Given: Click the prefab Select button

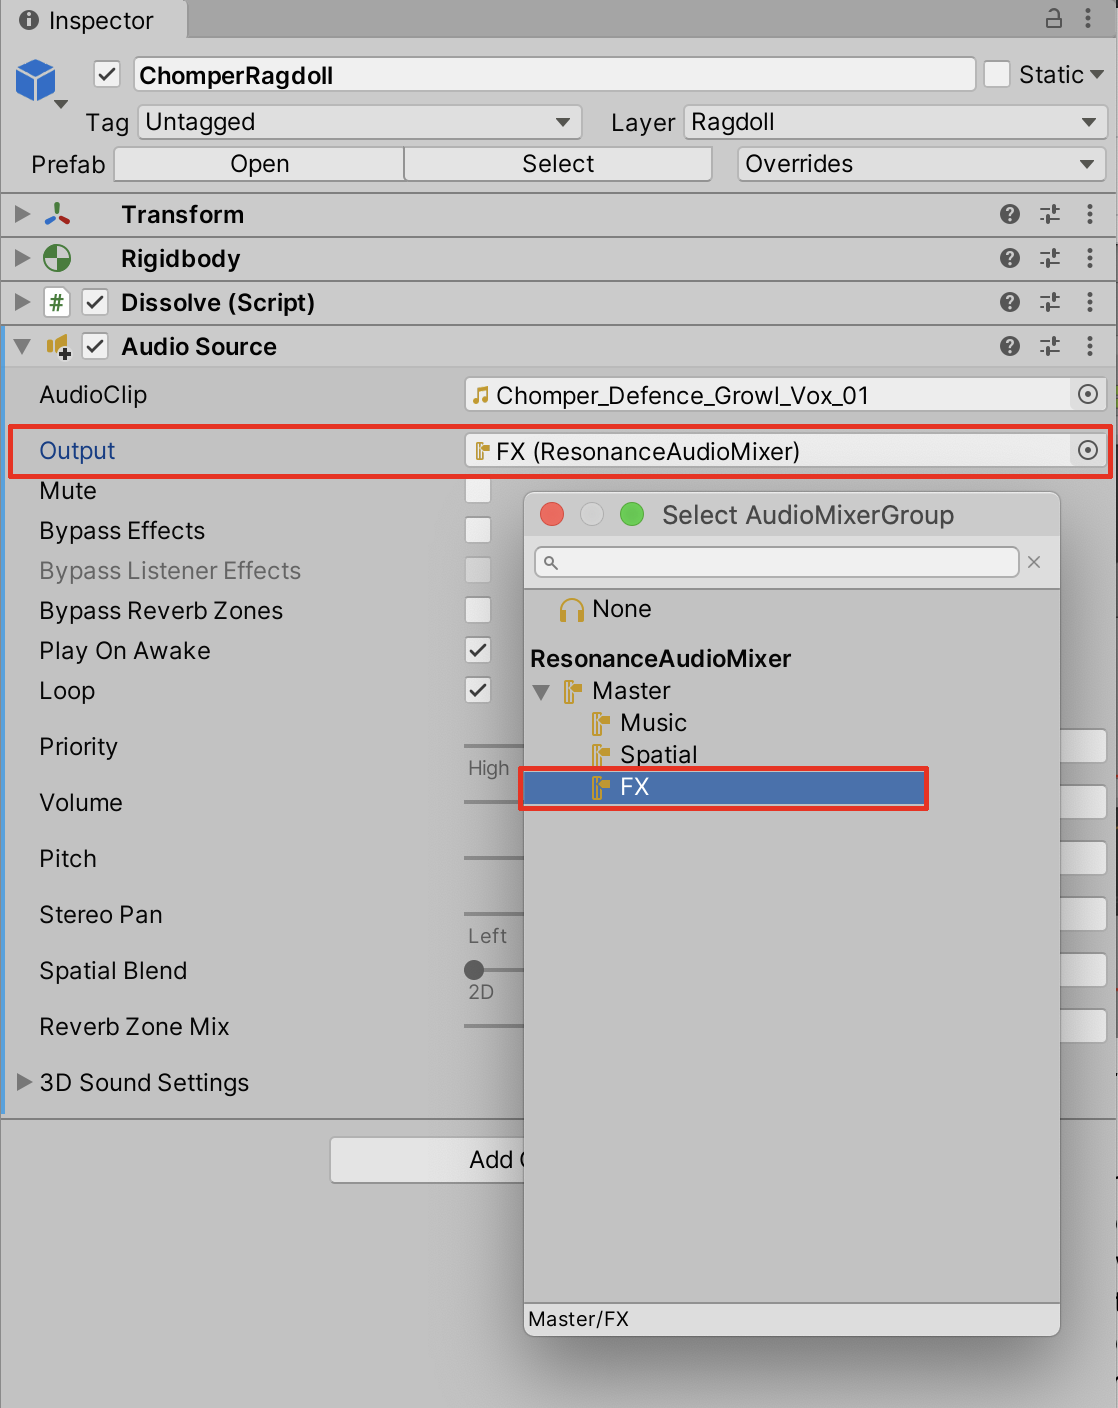Looking at the screenshot, I should [558, 164].
